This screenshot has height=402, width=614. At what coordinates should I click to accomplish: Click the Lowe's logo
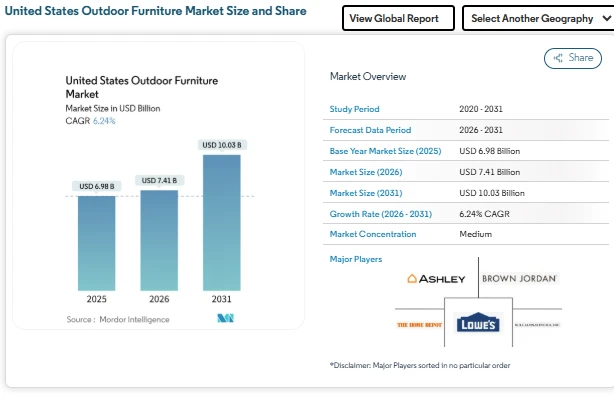tap(477, 324)
